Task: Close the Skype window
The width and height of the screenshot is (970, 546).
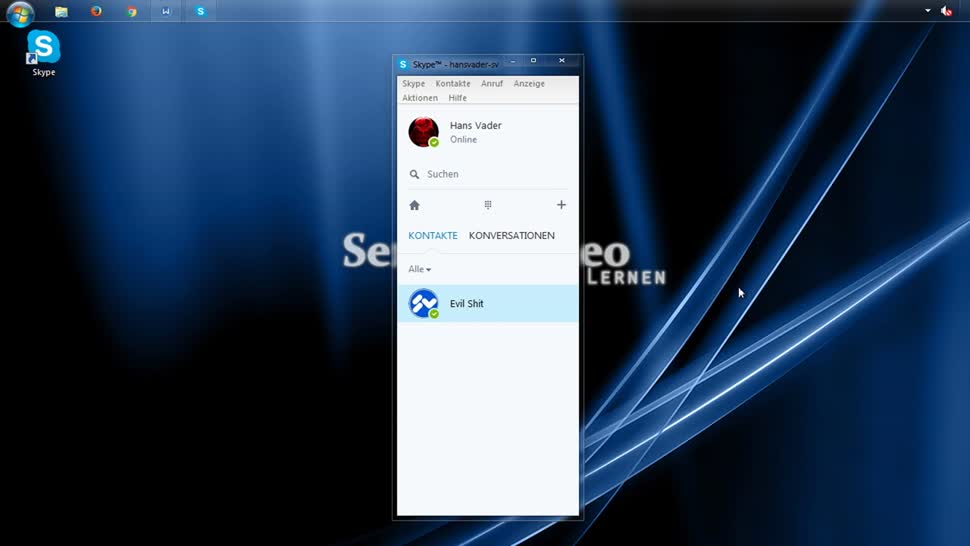Action: pyautogui.click(x=562, y=61)
